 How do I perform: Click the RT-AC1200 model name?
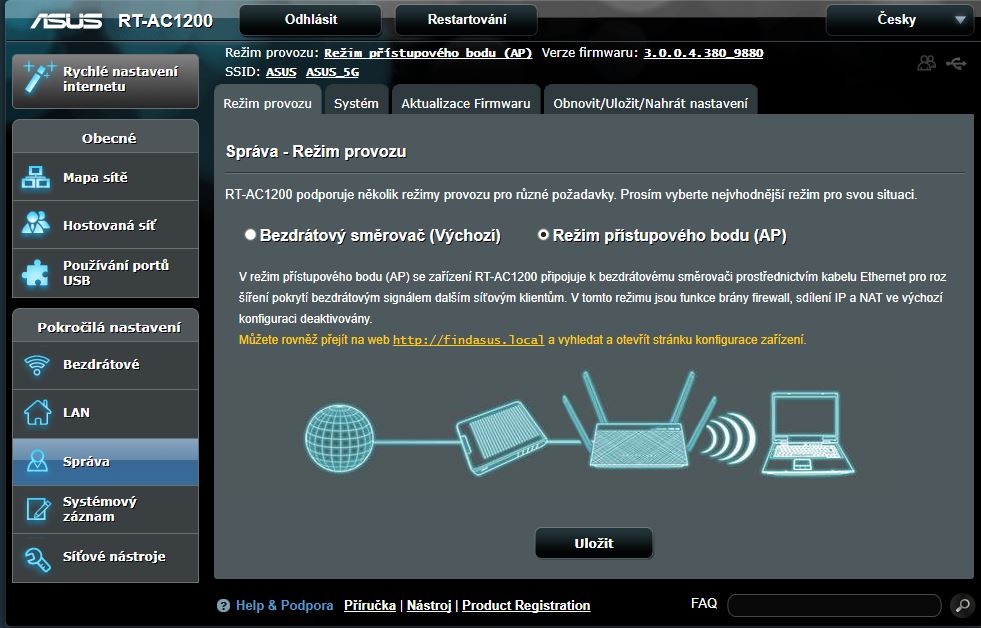tap(165, 21)
